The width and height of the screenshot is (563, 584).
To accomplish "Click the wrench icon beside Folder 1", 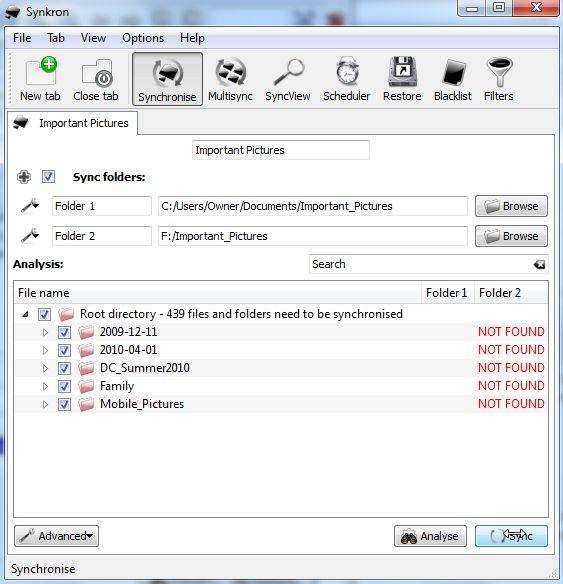I will [30, 206].
